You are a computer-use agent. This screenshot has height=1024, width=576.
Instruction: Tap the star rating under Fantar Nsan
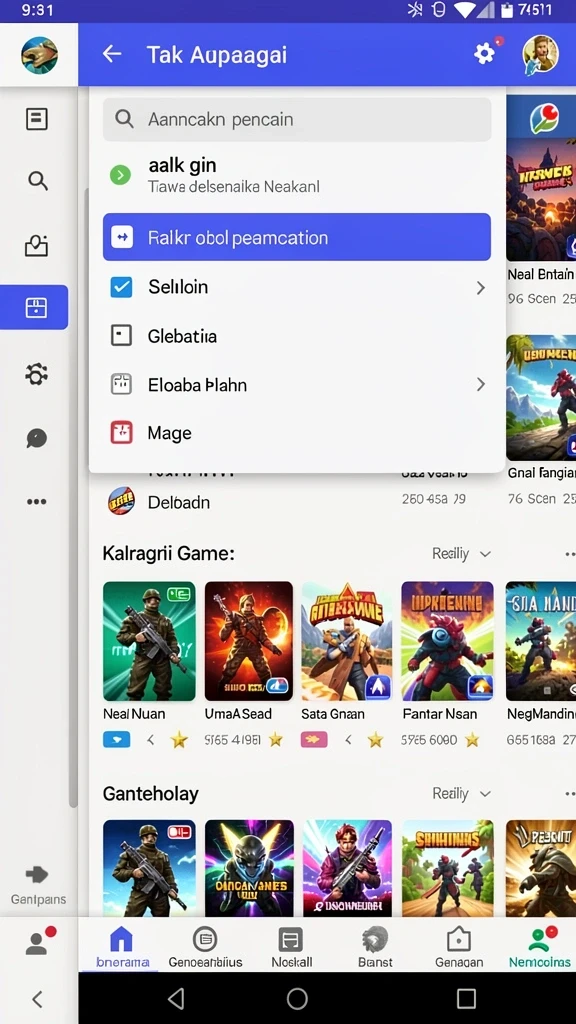tap(472, 739)
